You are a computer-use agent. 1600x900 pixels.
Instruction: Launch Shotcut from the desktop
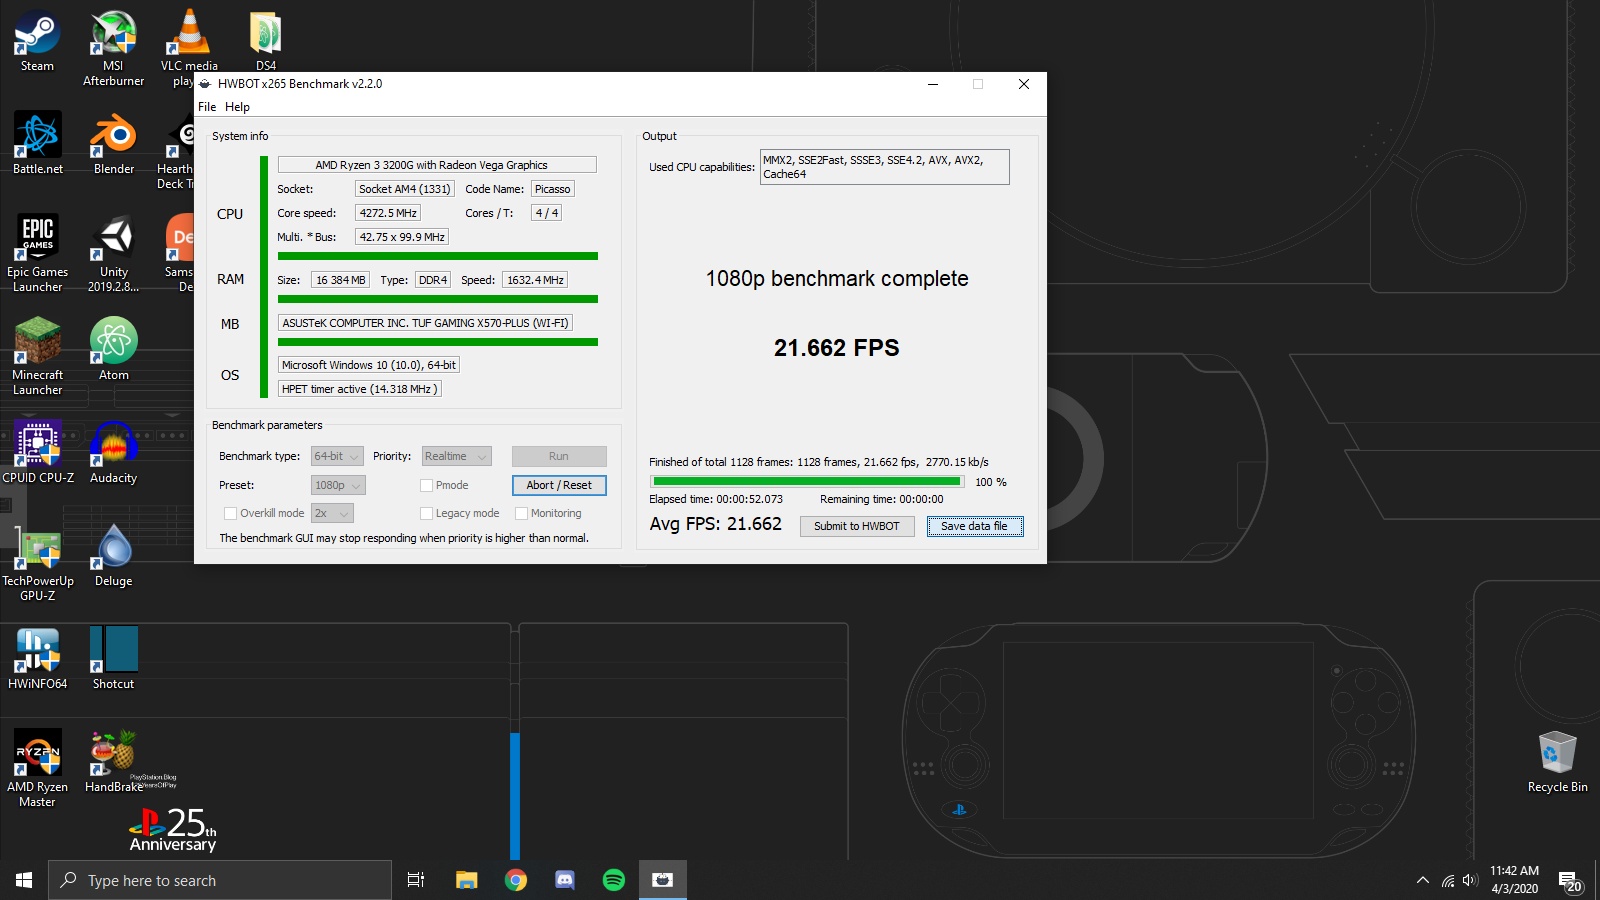coord(113,659)
